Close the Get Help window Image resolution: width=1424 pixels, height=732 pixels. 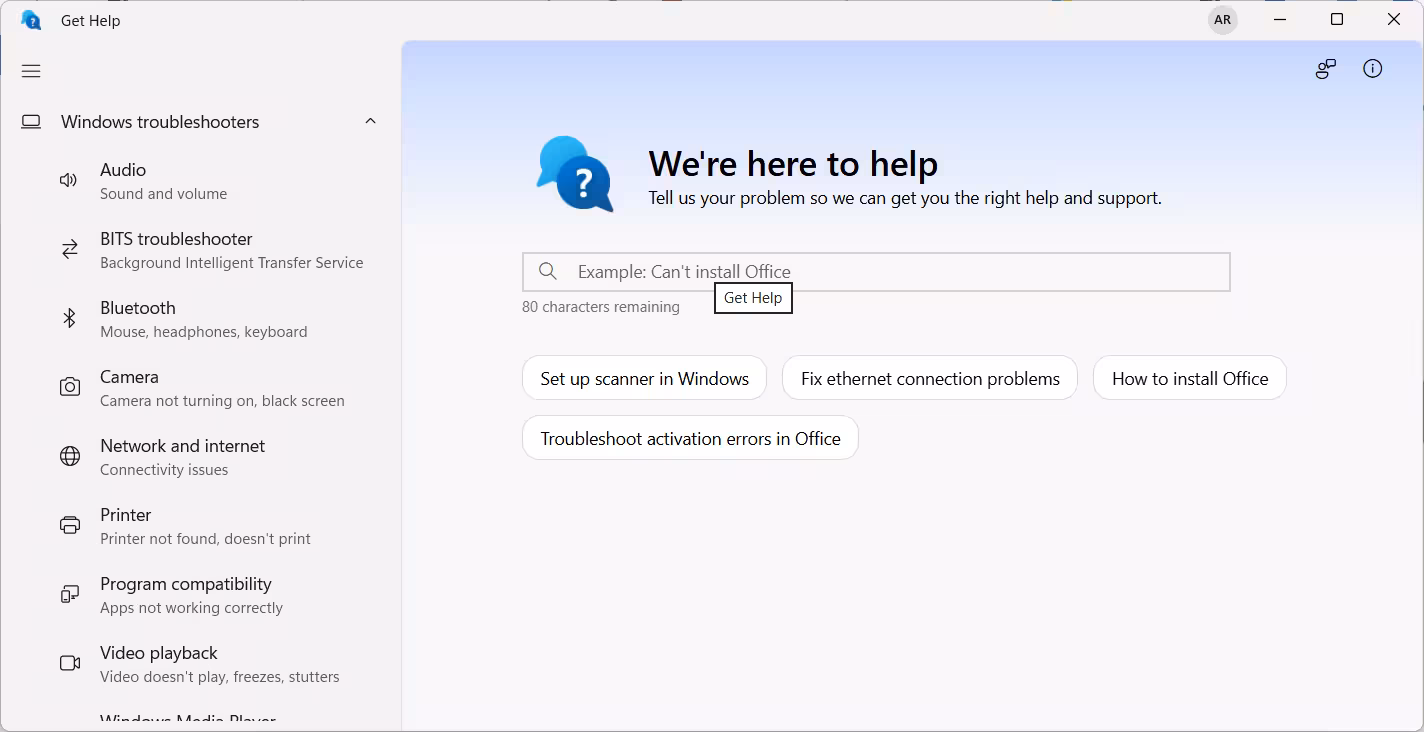coord(1394,20)
